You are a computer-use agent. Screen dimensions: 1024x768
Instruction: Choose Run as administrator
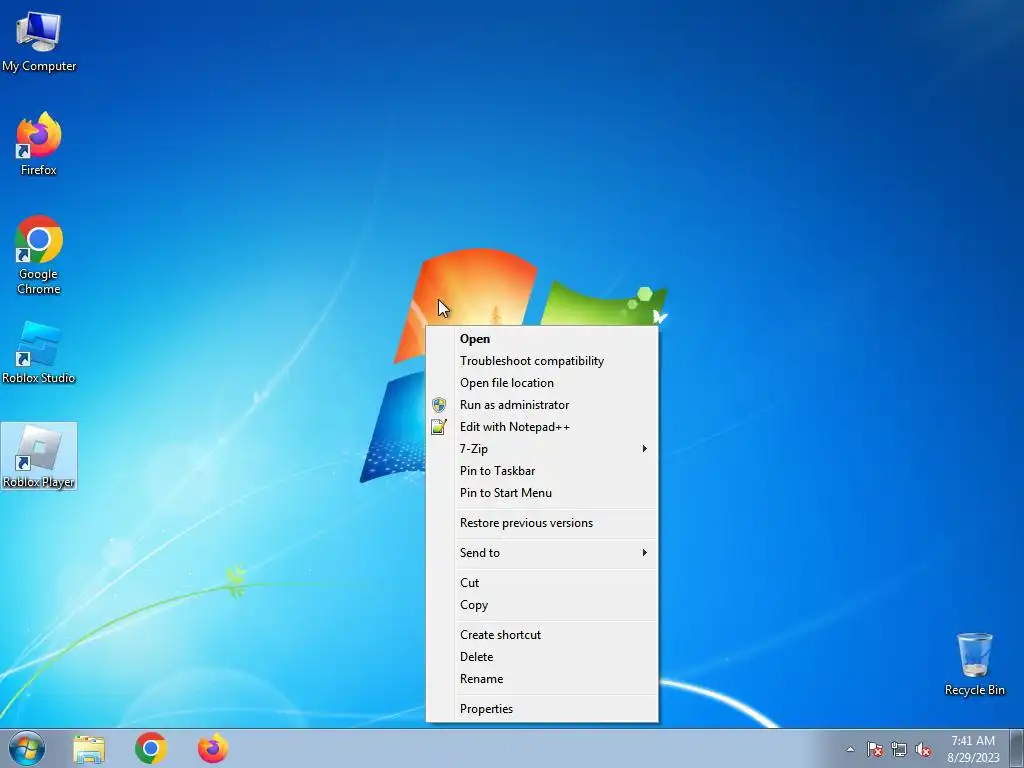pos(543,405)
